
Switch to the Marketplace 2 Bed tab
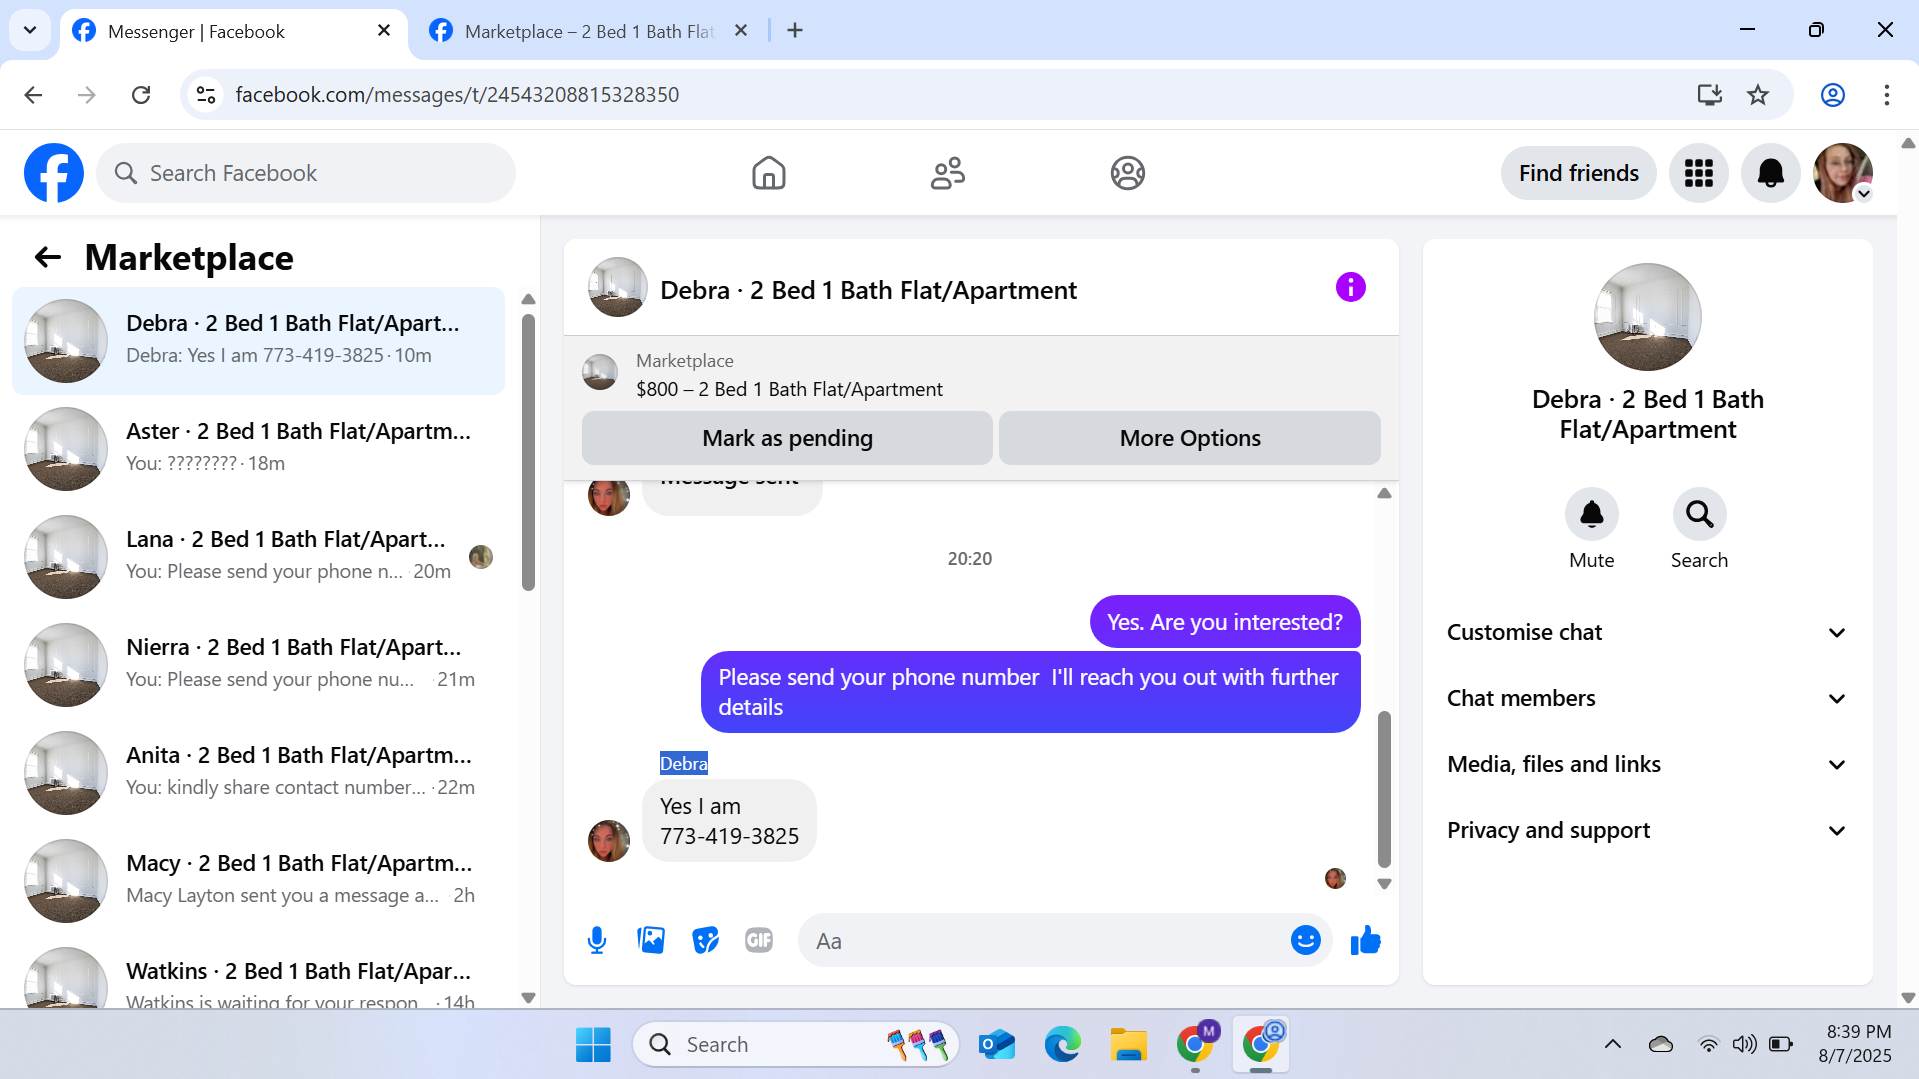pos(589,31)
